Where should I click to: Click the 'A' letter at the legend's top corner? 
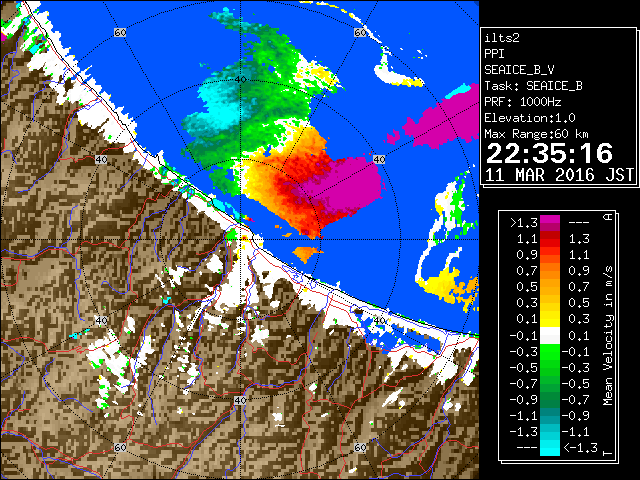[608, 217]
